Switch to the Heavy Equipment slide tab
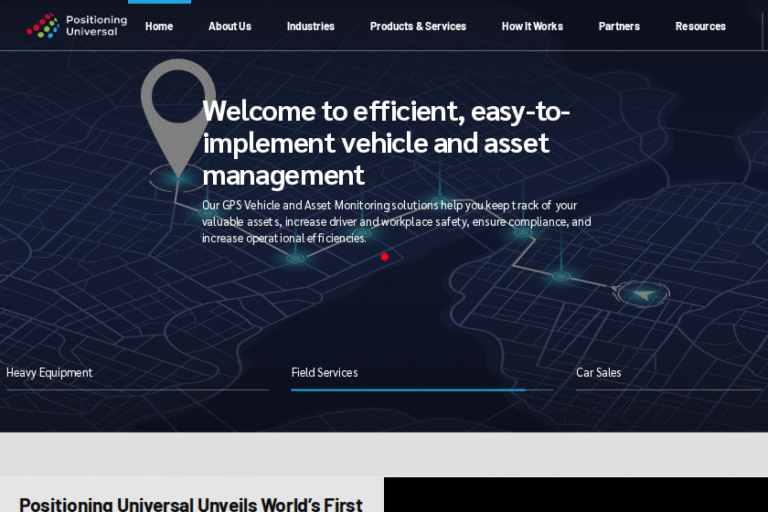768x512 pixels. [50, 373]
